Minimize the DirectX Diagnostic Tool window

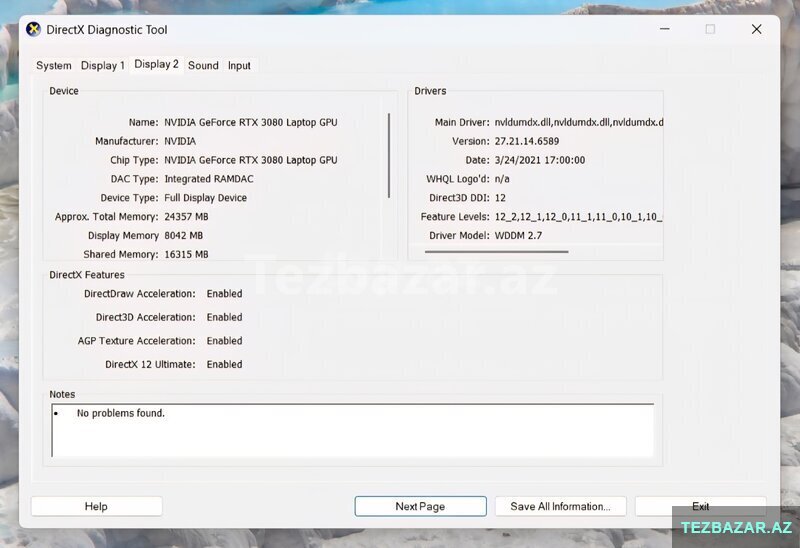(x=663, y=30)
